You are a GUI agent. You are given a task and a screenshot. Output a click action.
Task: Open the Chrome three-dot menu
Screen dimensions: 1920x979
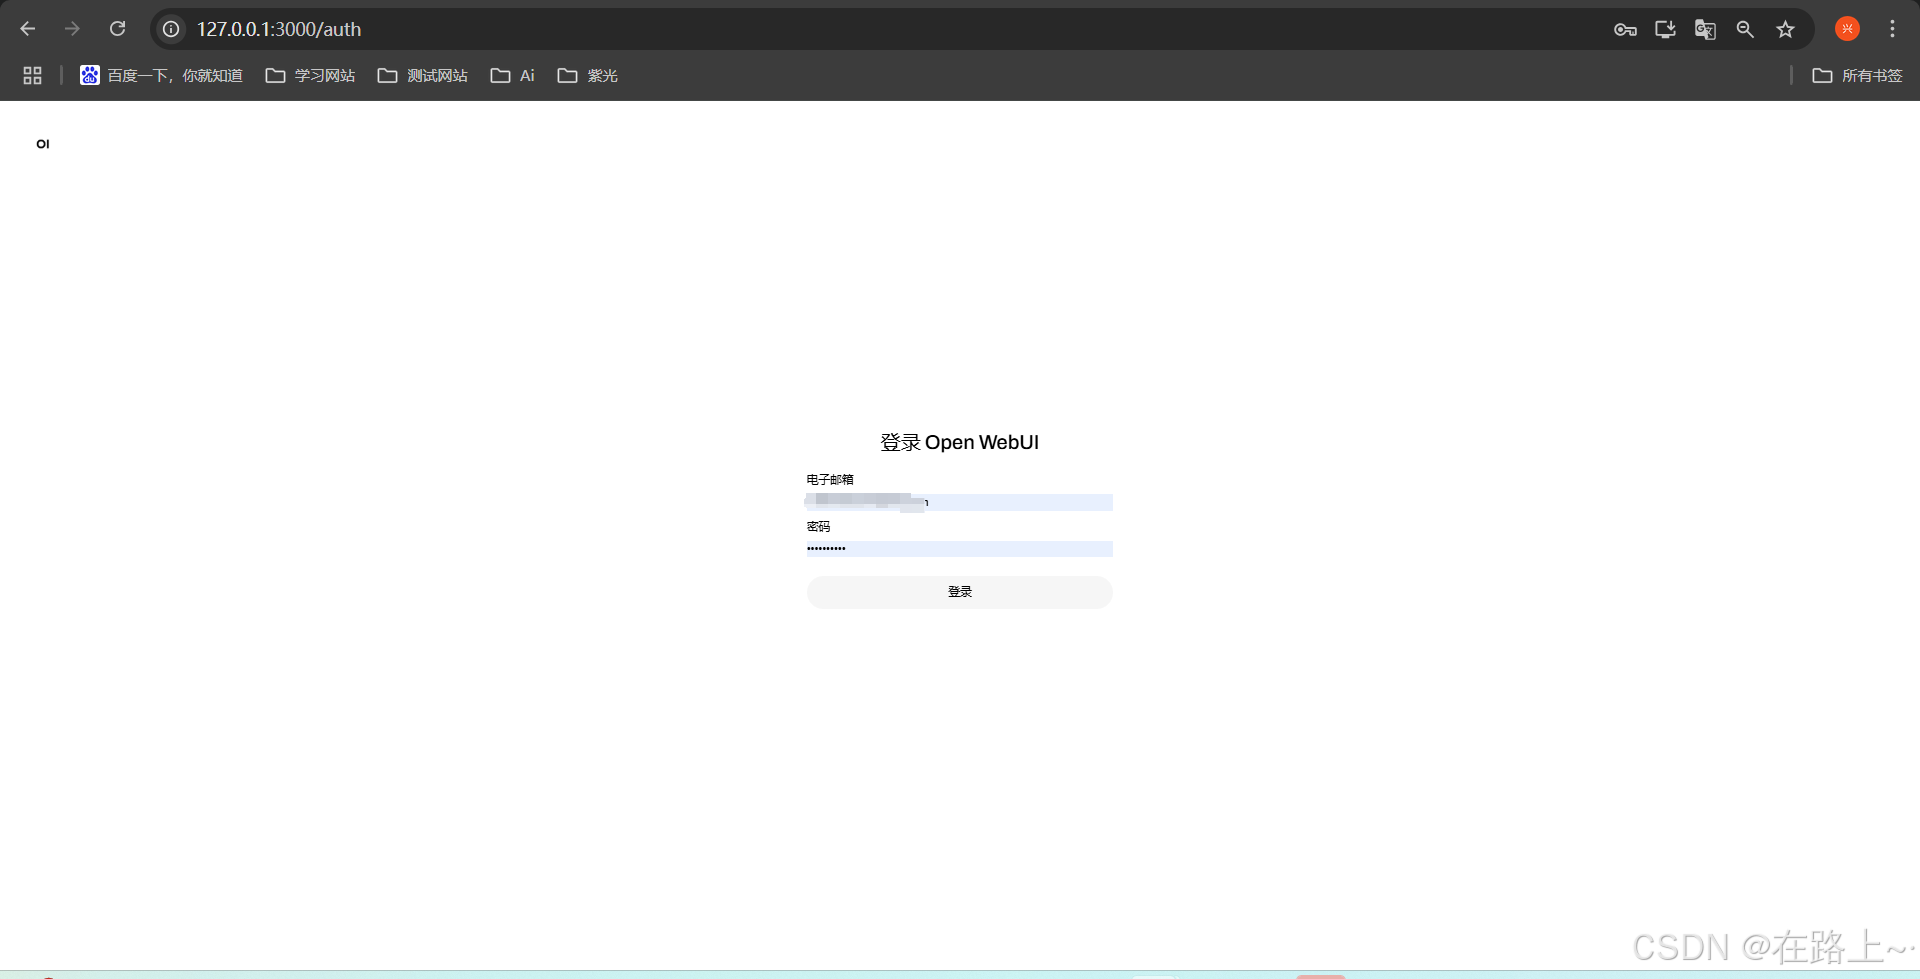(1892, 29)
